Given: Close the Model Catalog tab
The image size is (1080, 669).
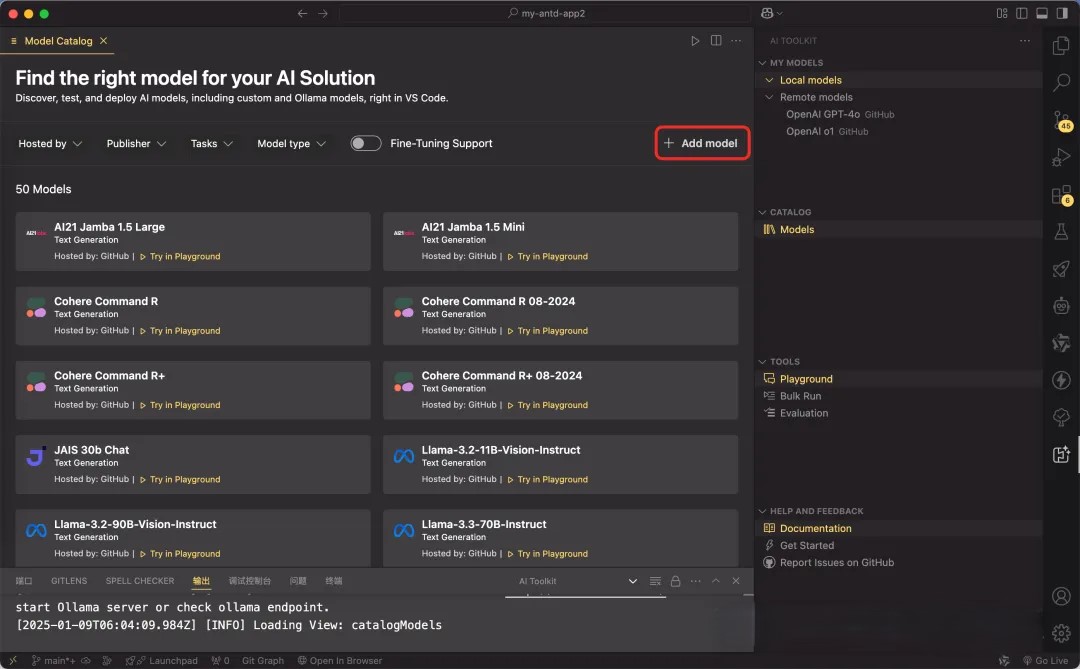Looking at the screenshot, I should [103, 41].
